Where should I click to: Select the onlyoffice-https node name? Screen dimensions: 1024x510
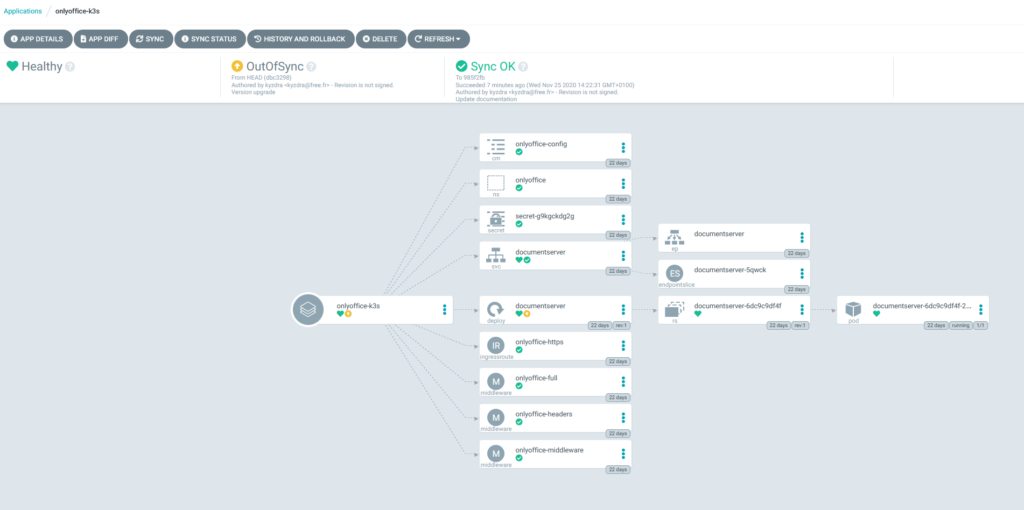point(539,341)
